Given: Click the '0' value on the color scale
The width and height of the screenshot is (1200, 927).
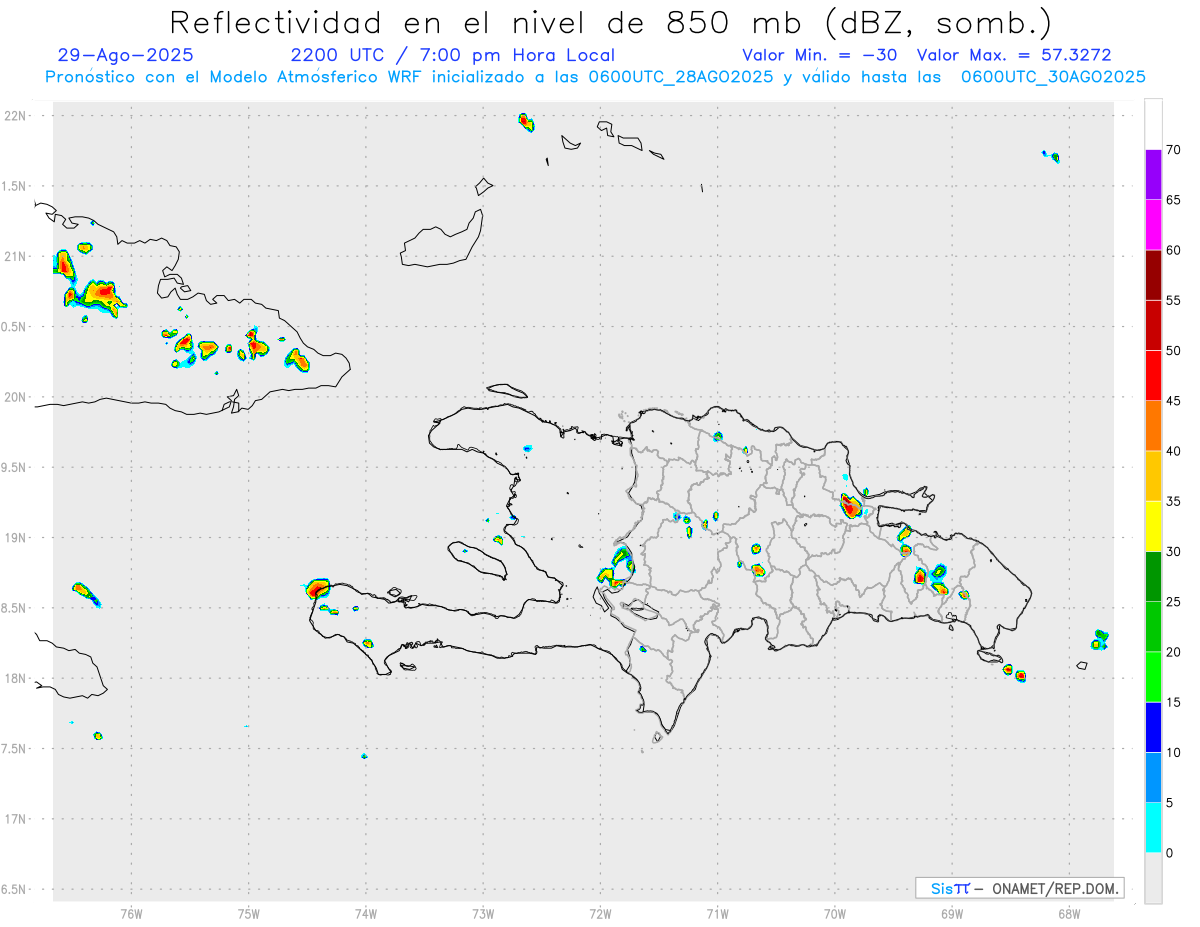Looking at the screenshot, I should [1170, 853].
